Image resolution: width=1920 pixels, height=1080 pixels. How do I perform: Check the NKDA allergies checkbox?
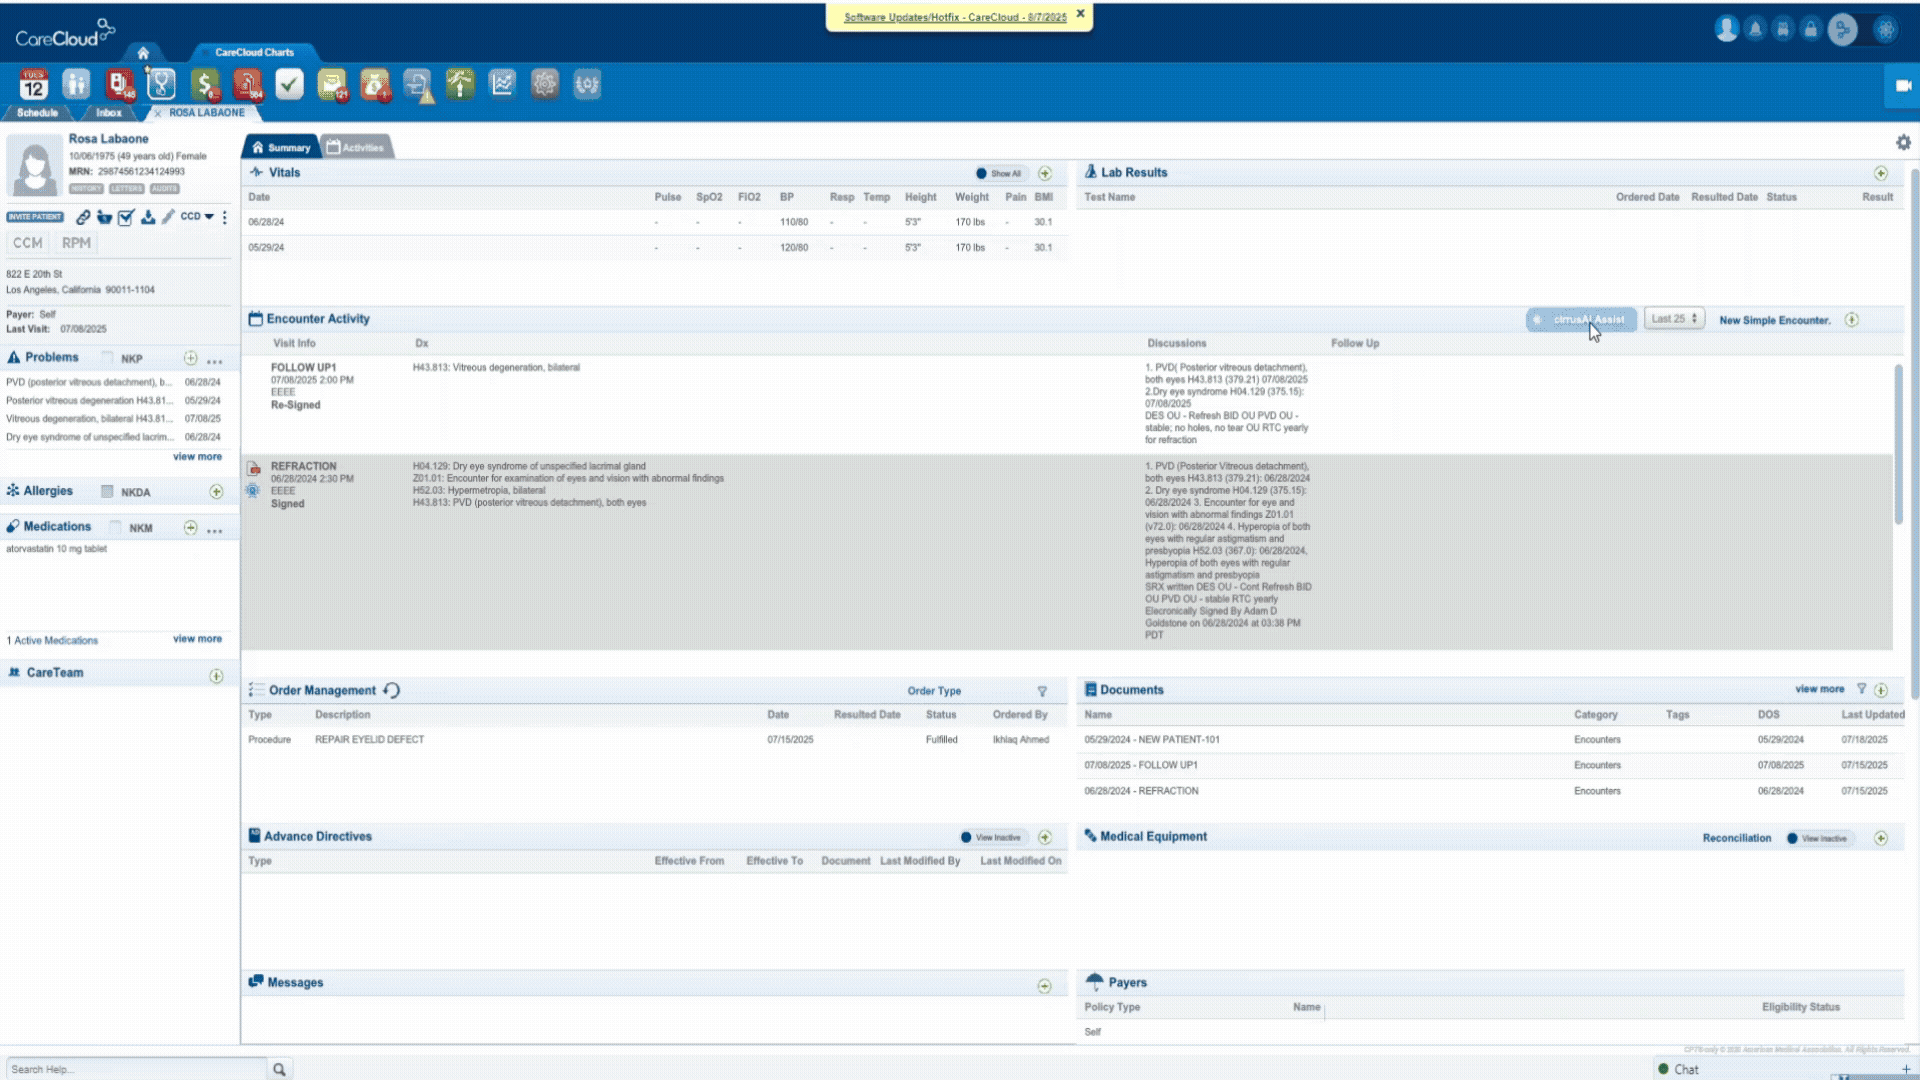coord(107,492)
